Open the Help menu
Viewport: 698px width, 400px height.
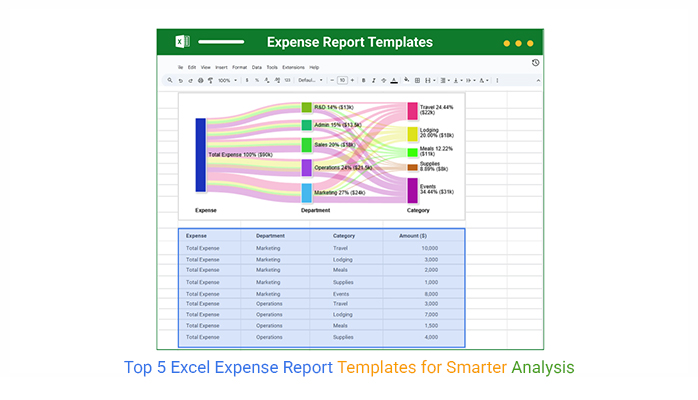click(314, 67)
